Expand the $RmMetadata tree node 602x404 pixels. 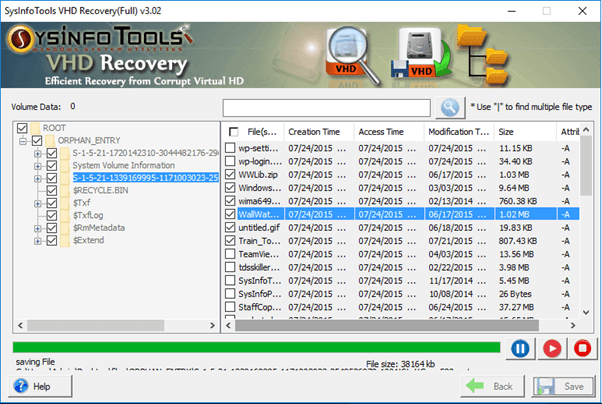tap(38, 228)
